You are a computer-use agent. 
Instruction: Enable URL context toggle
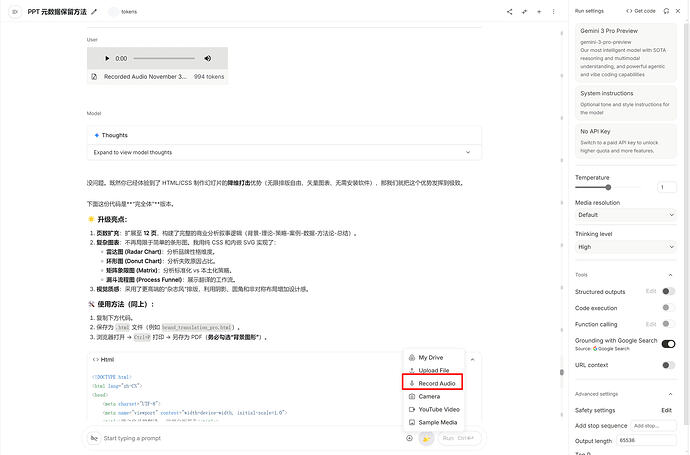click(x=668, y=365)
